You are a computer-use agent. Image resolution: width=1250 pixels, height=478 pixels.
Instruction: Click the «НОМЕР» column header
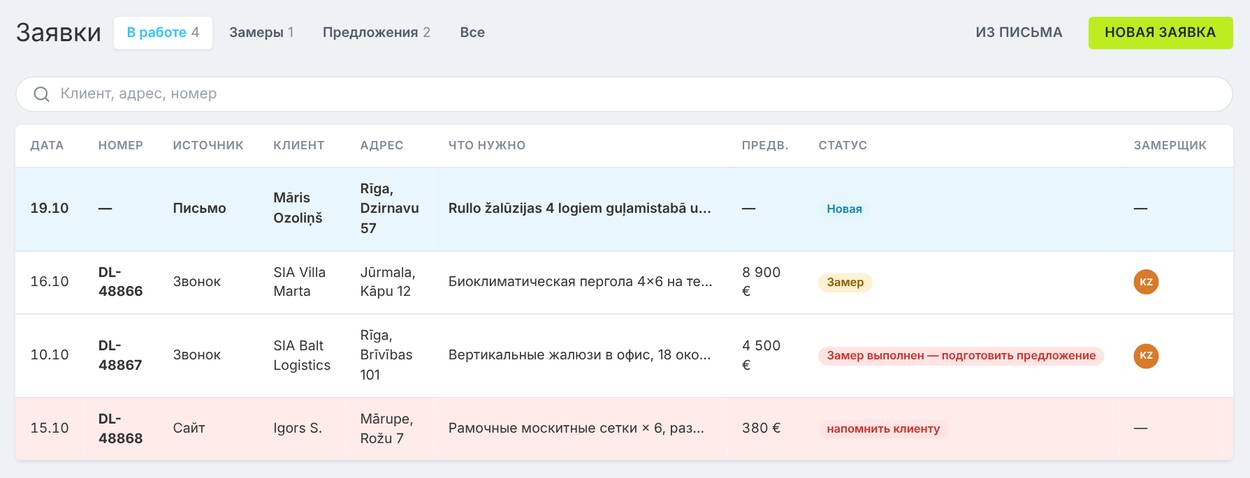click(x=121, y=145)
